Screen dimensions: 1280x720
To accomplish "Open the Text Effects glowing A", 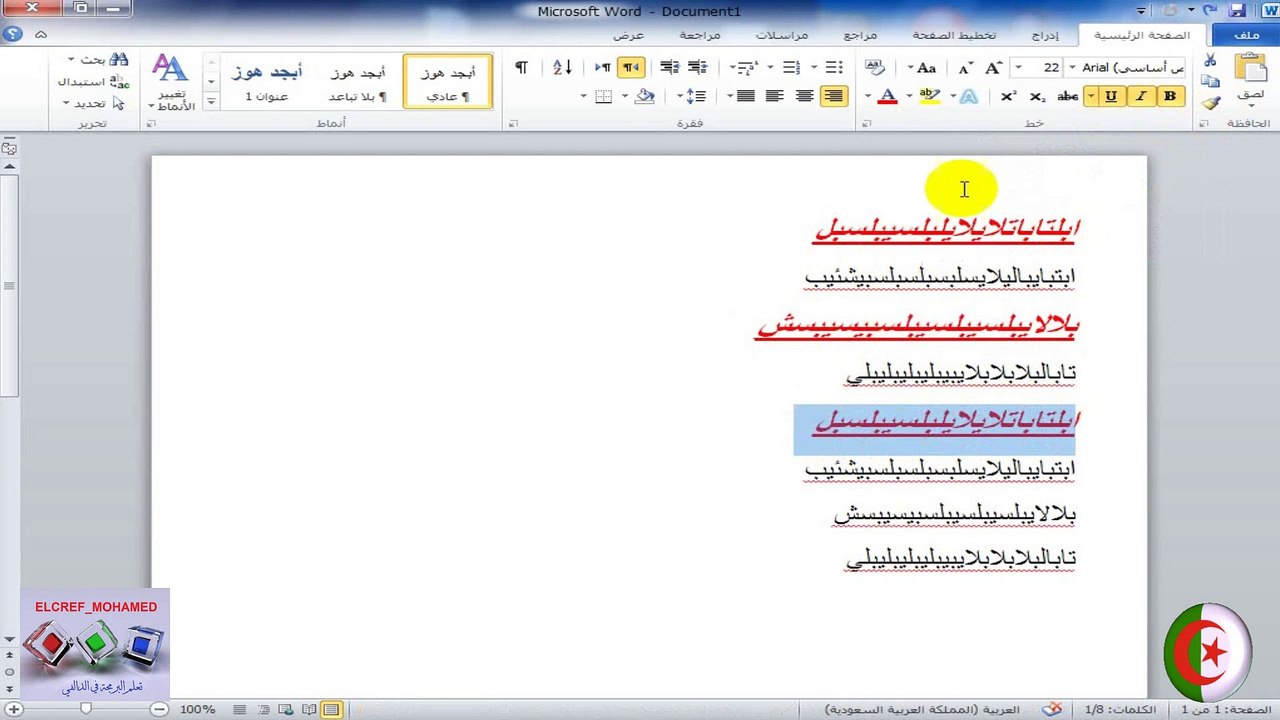I will pyautogui.click(x=968, y=96).
